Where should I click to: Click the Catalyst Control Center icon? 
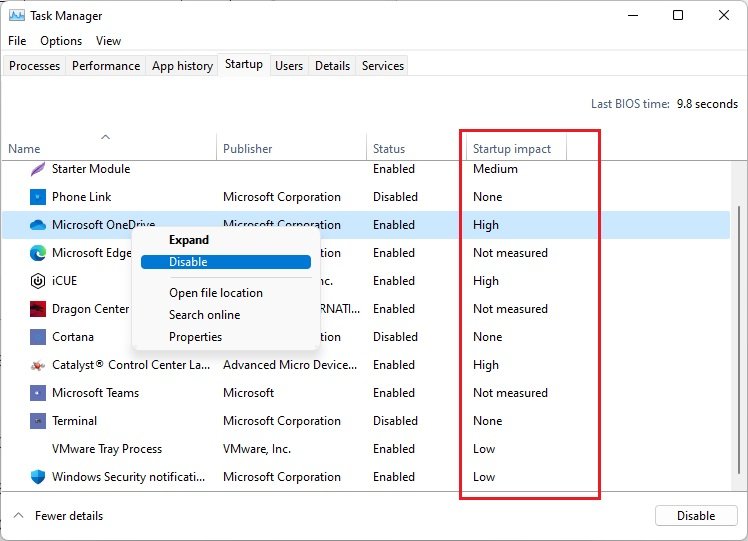(38, 365)
